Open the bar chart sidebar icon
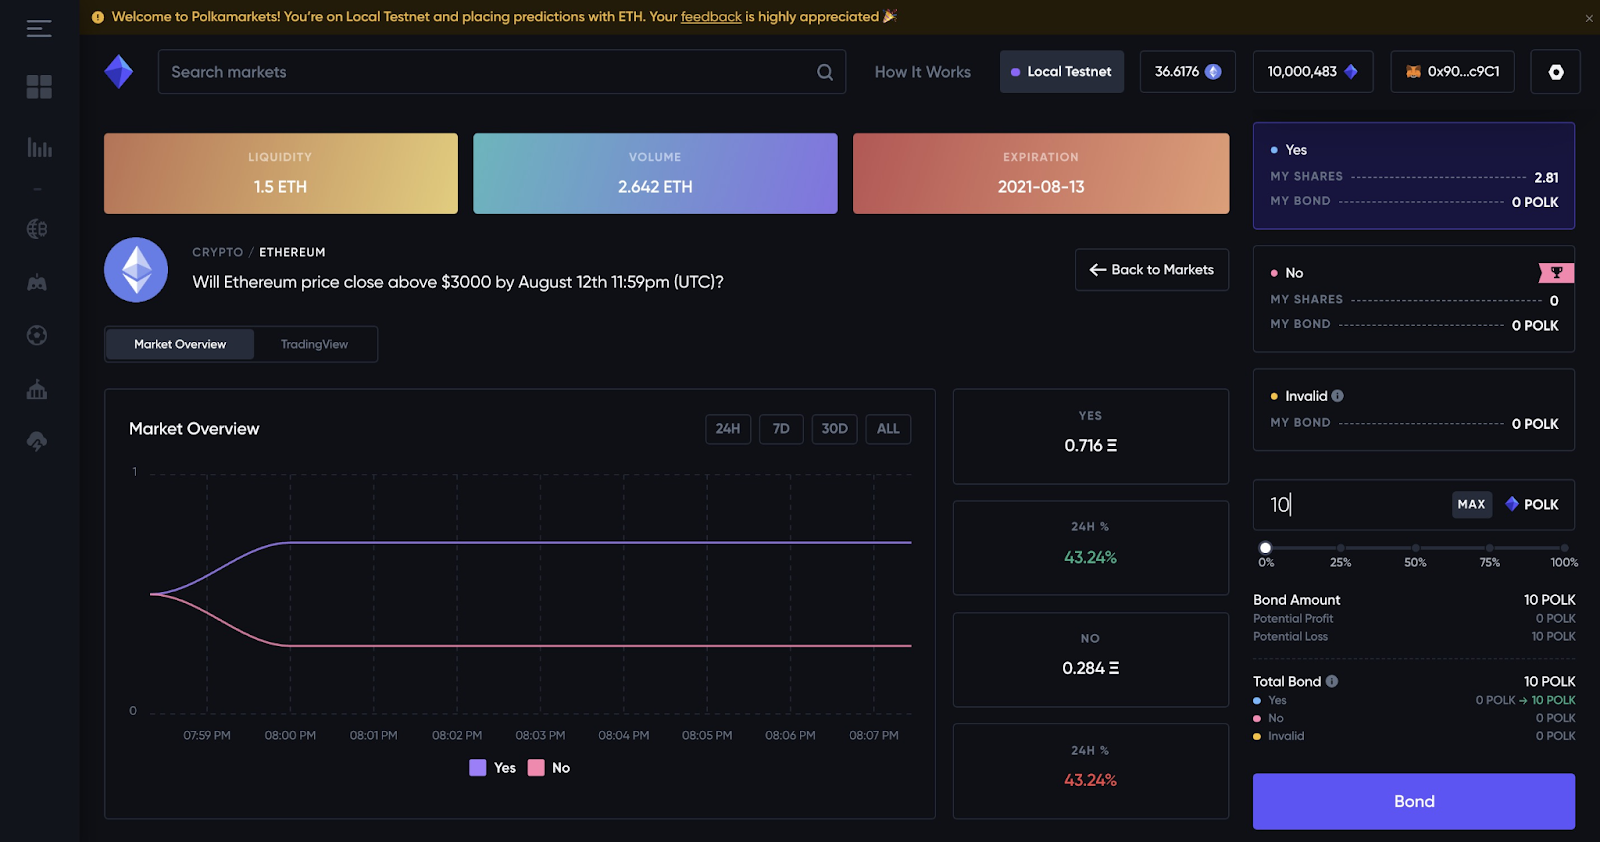This screenshot has width=1600, height=842. click(39, 147)
